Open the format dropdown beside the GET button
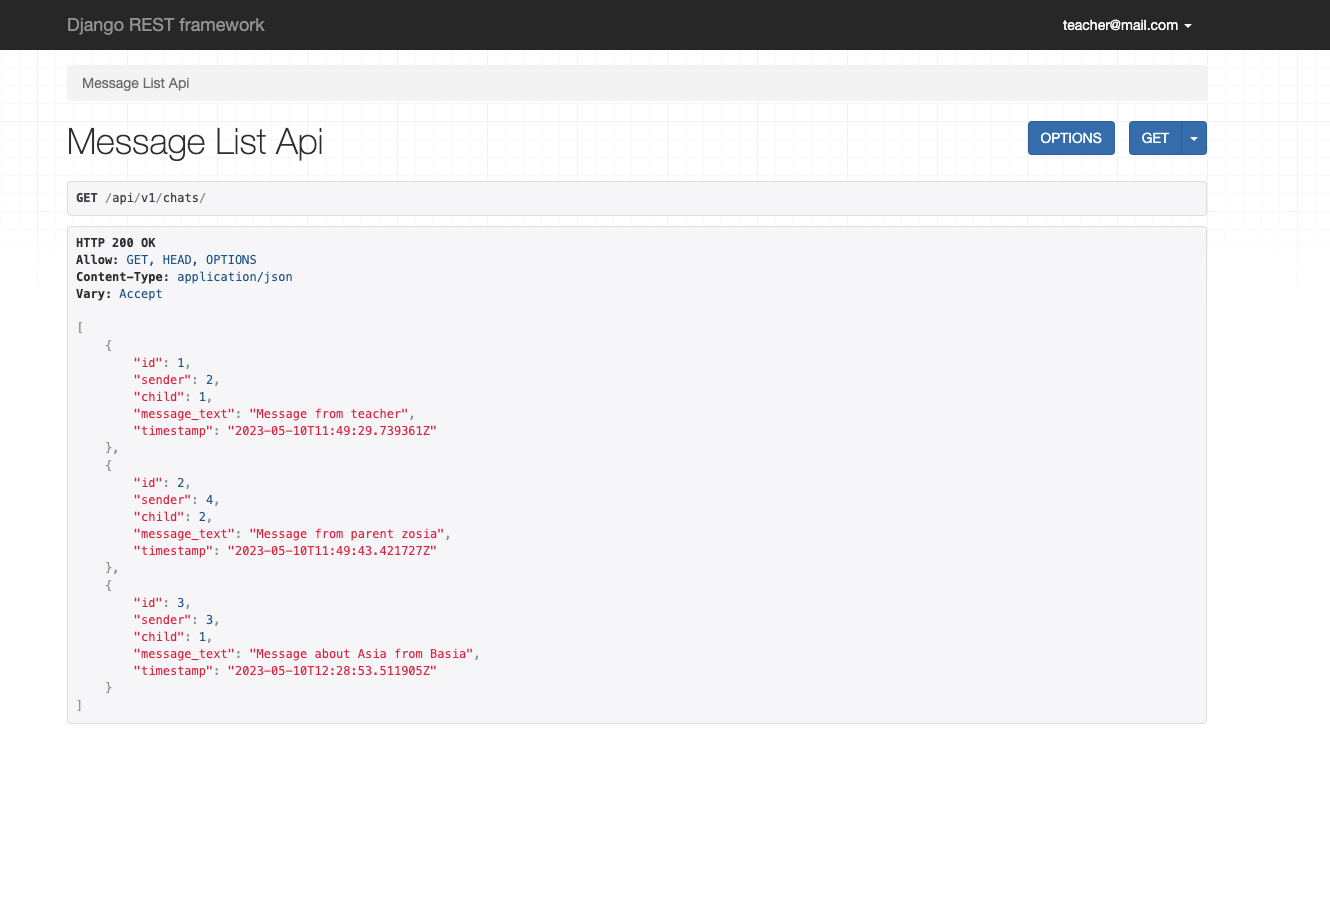Viewport: 1330px width, 920px height. tap(1194, 137)
